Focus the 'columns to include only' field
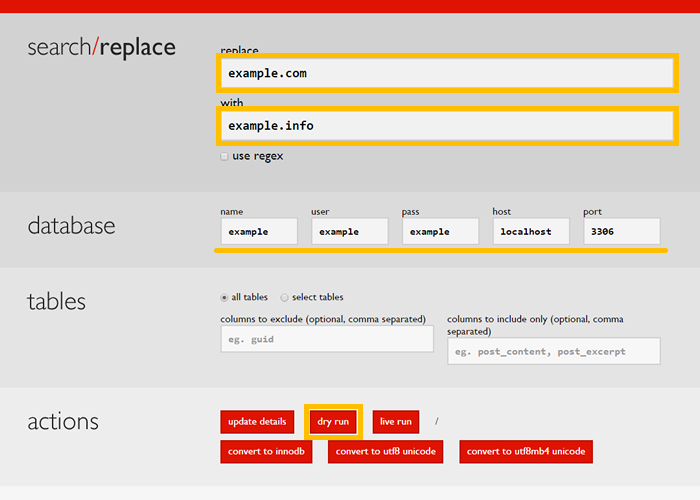The height and width of the screenshot is (500, 700). [x=554, y=351]
